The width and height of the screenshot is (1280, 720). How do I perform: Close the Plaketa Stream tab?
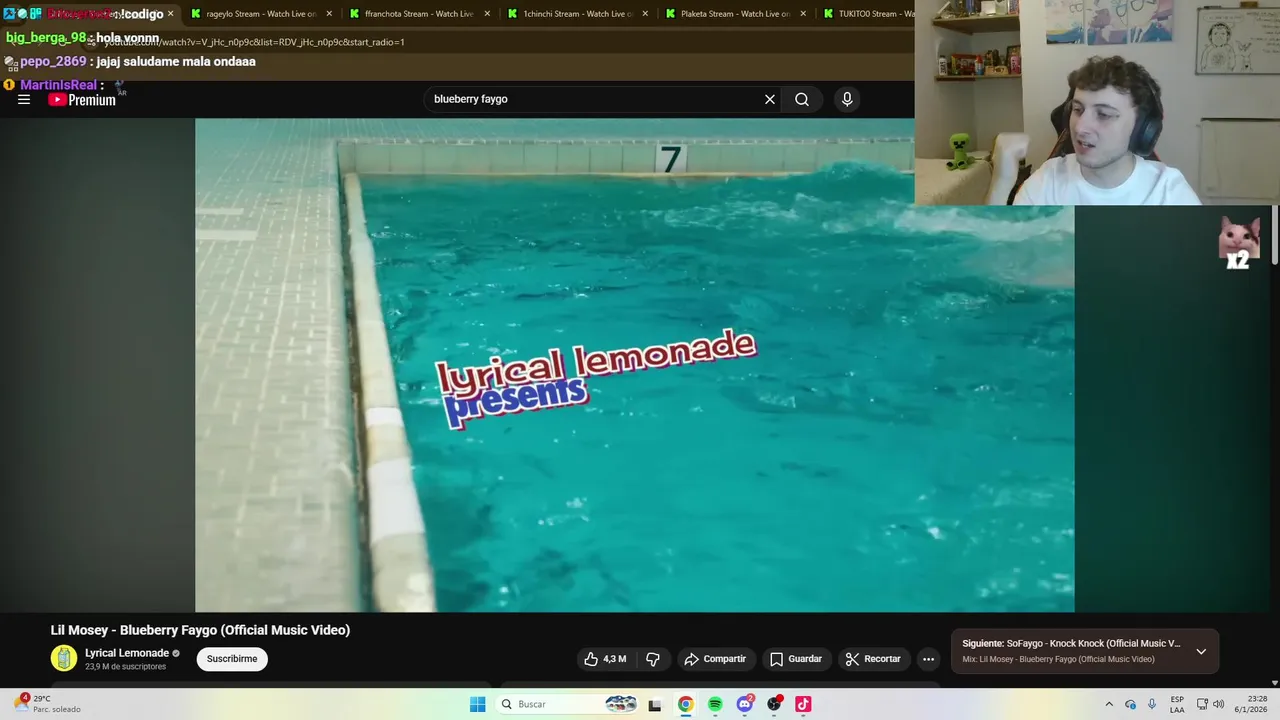pyautogui.click(x=803, y=14)
